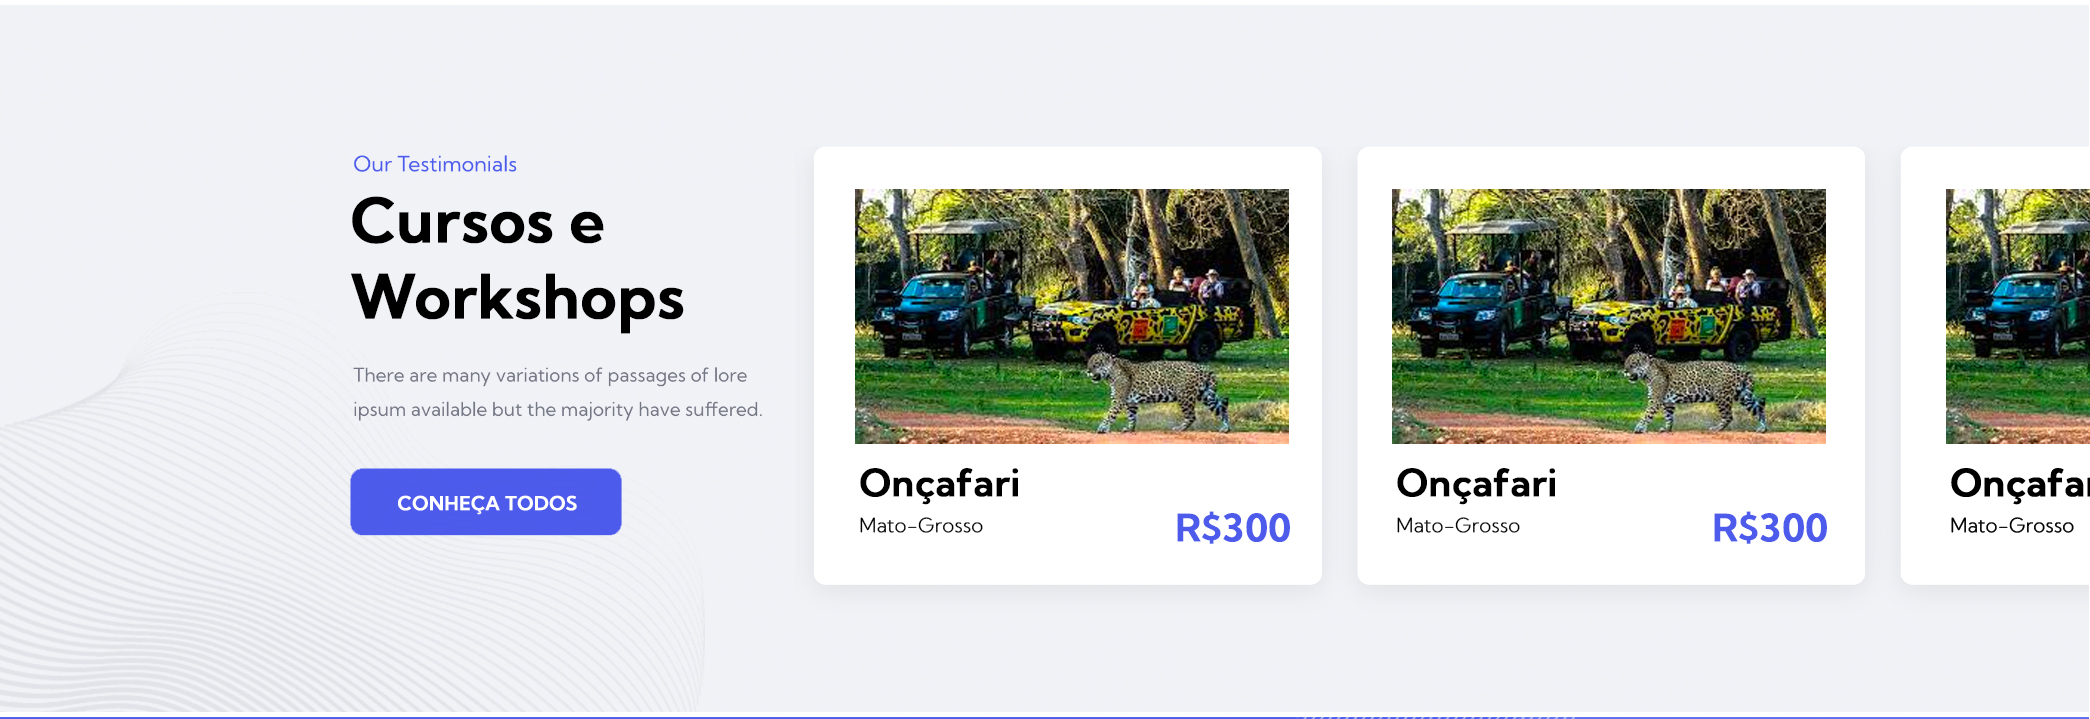
Task: Click the CONHEÇA TODOS button
Action: point(486,502)
